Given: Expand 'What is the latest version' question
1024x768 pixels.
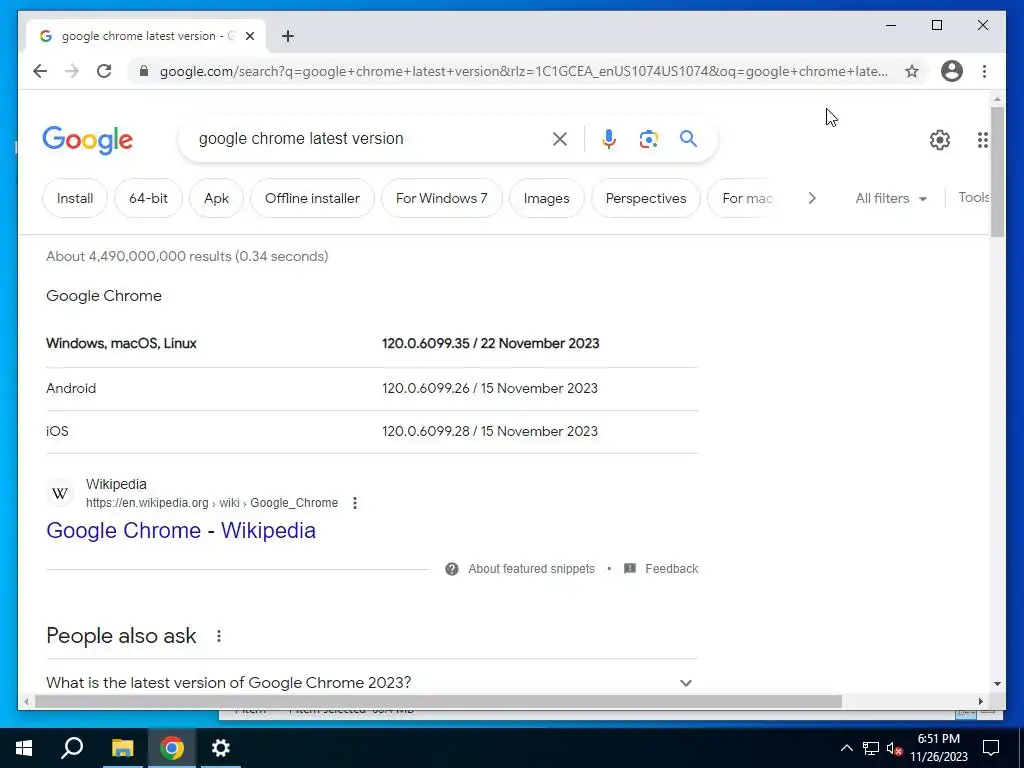Looking at the screenshot, I should 372,682.
